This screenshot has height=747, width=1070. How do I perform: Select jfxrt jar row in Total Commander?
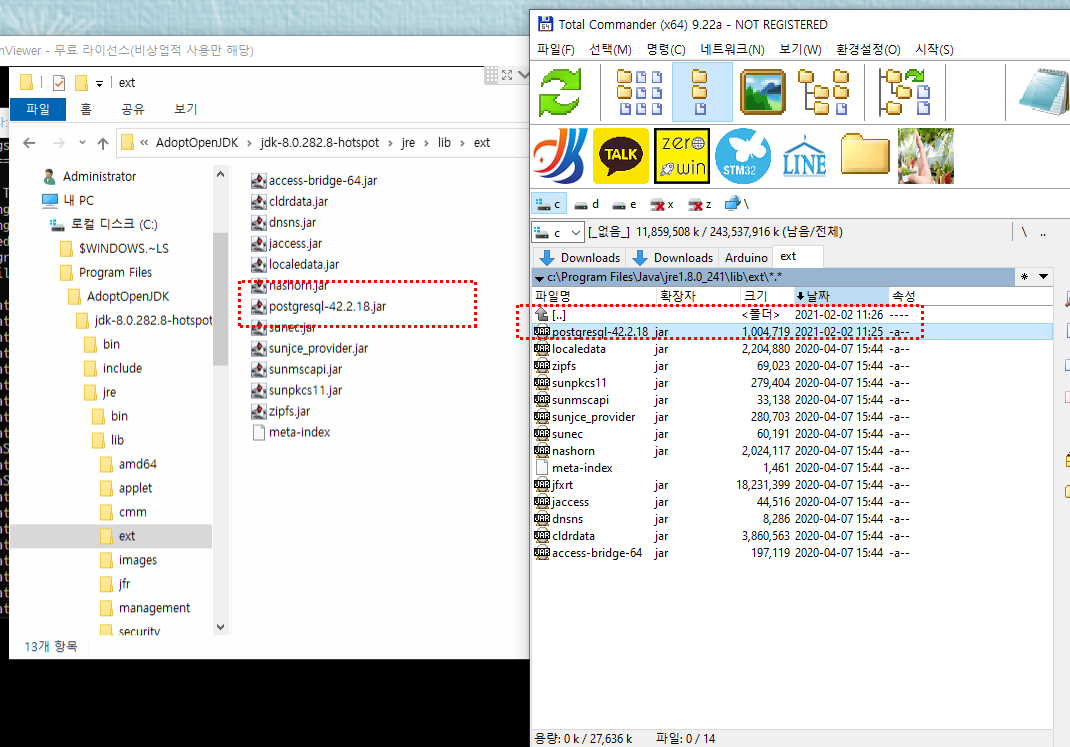point(792,485)
